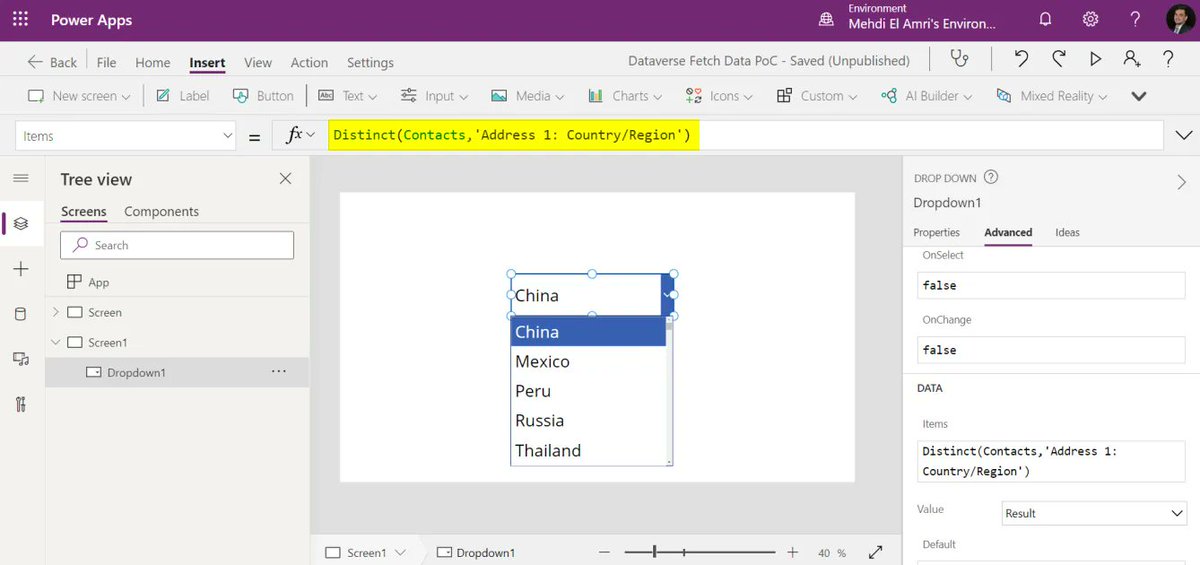This screenshot has width=1200, height=565.
Task: Select the Insert tab
Action: [x=207, y=62]
